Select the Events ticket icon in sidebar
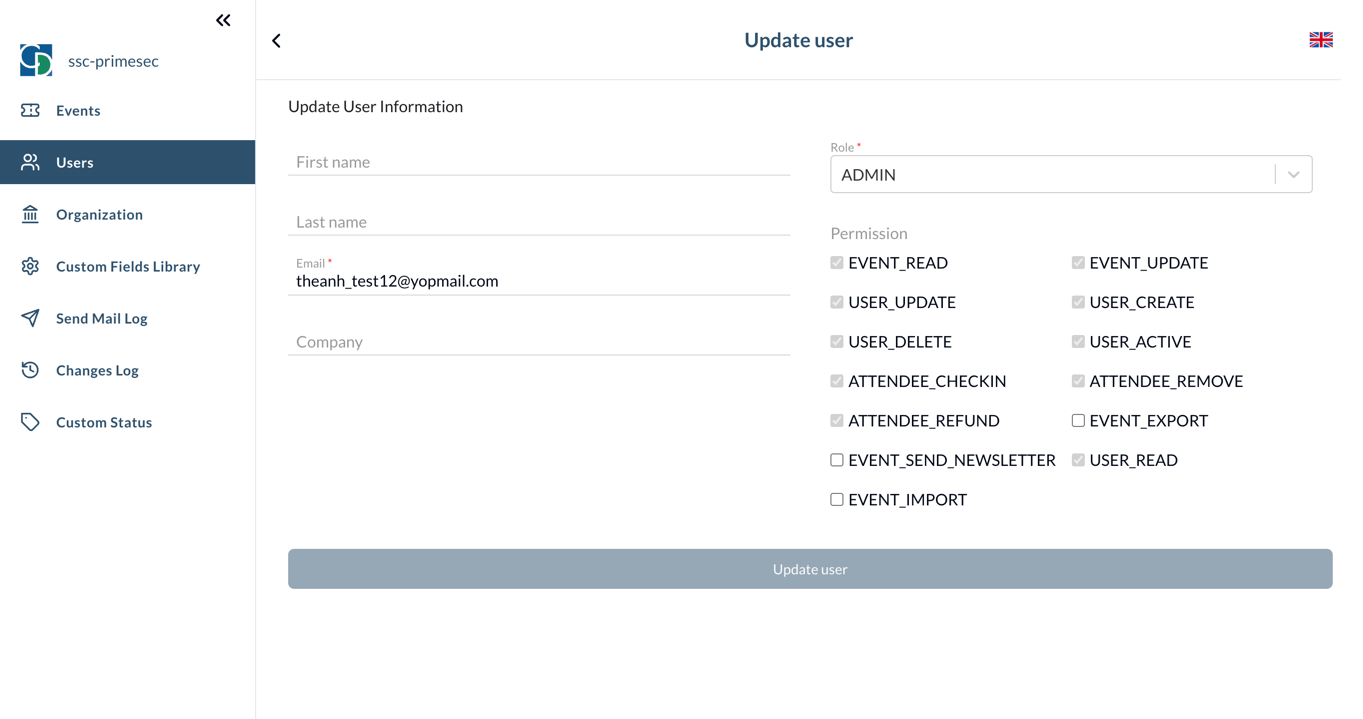 [29, 110]
